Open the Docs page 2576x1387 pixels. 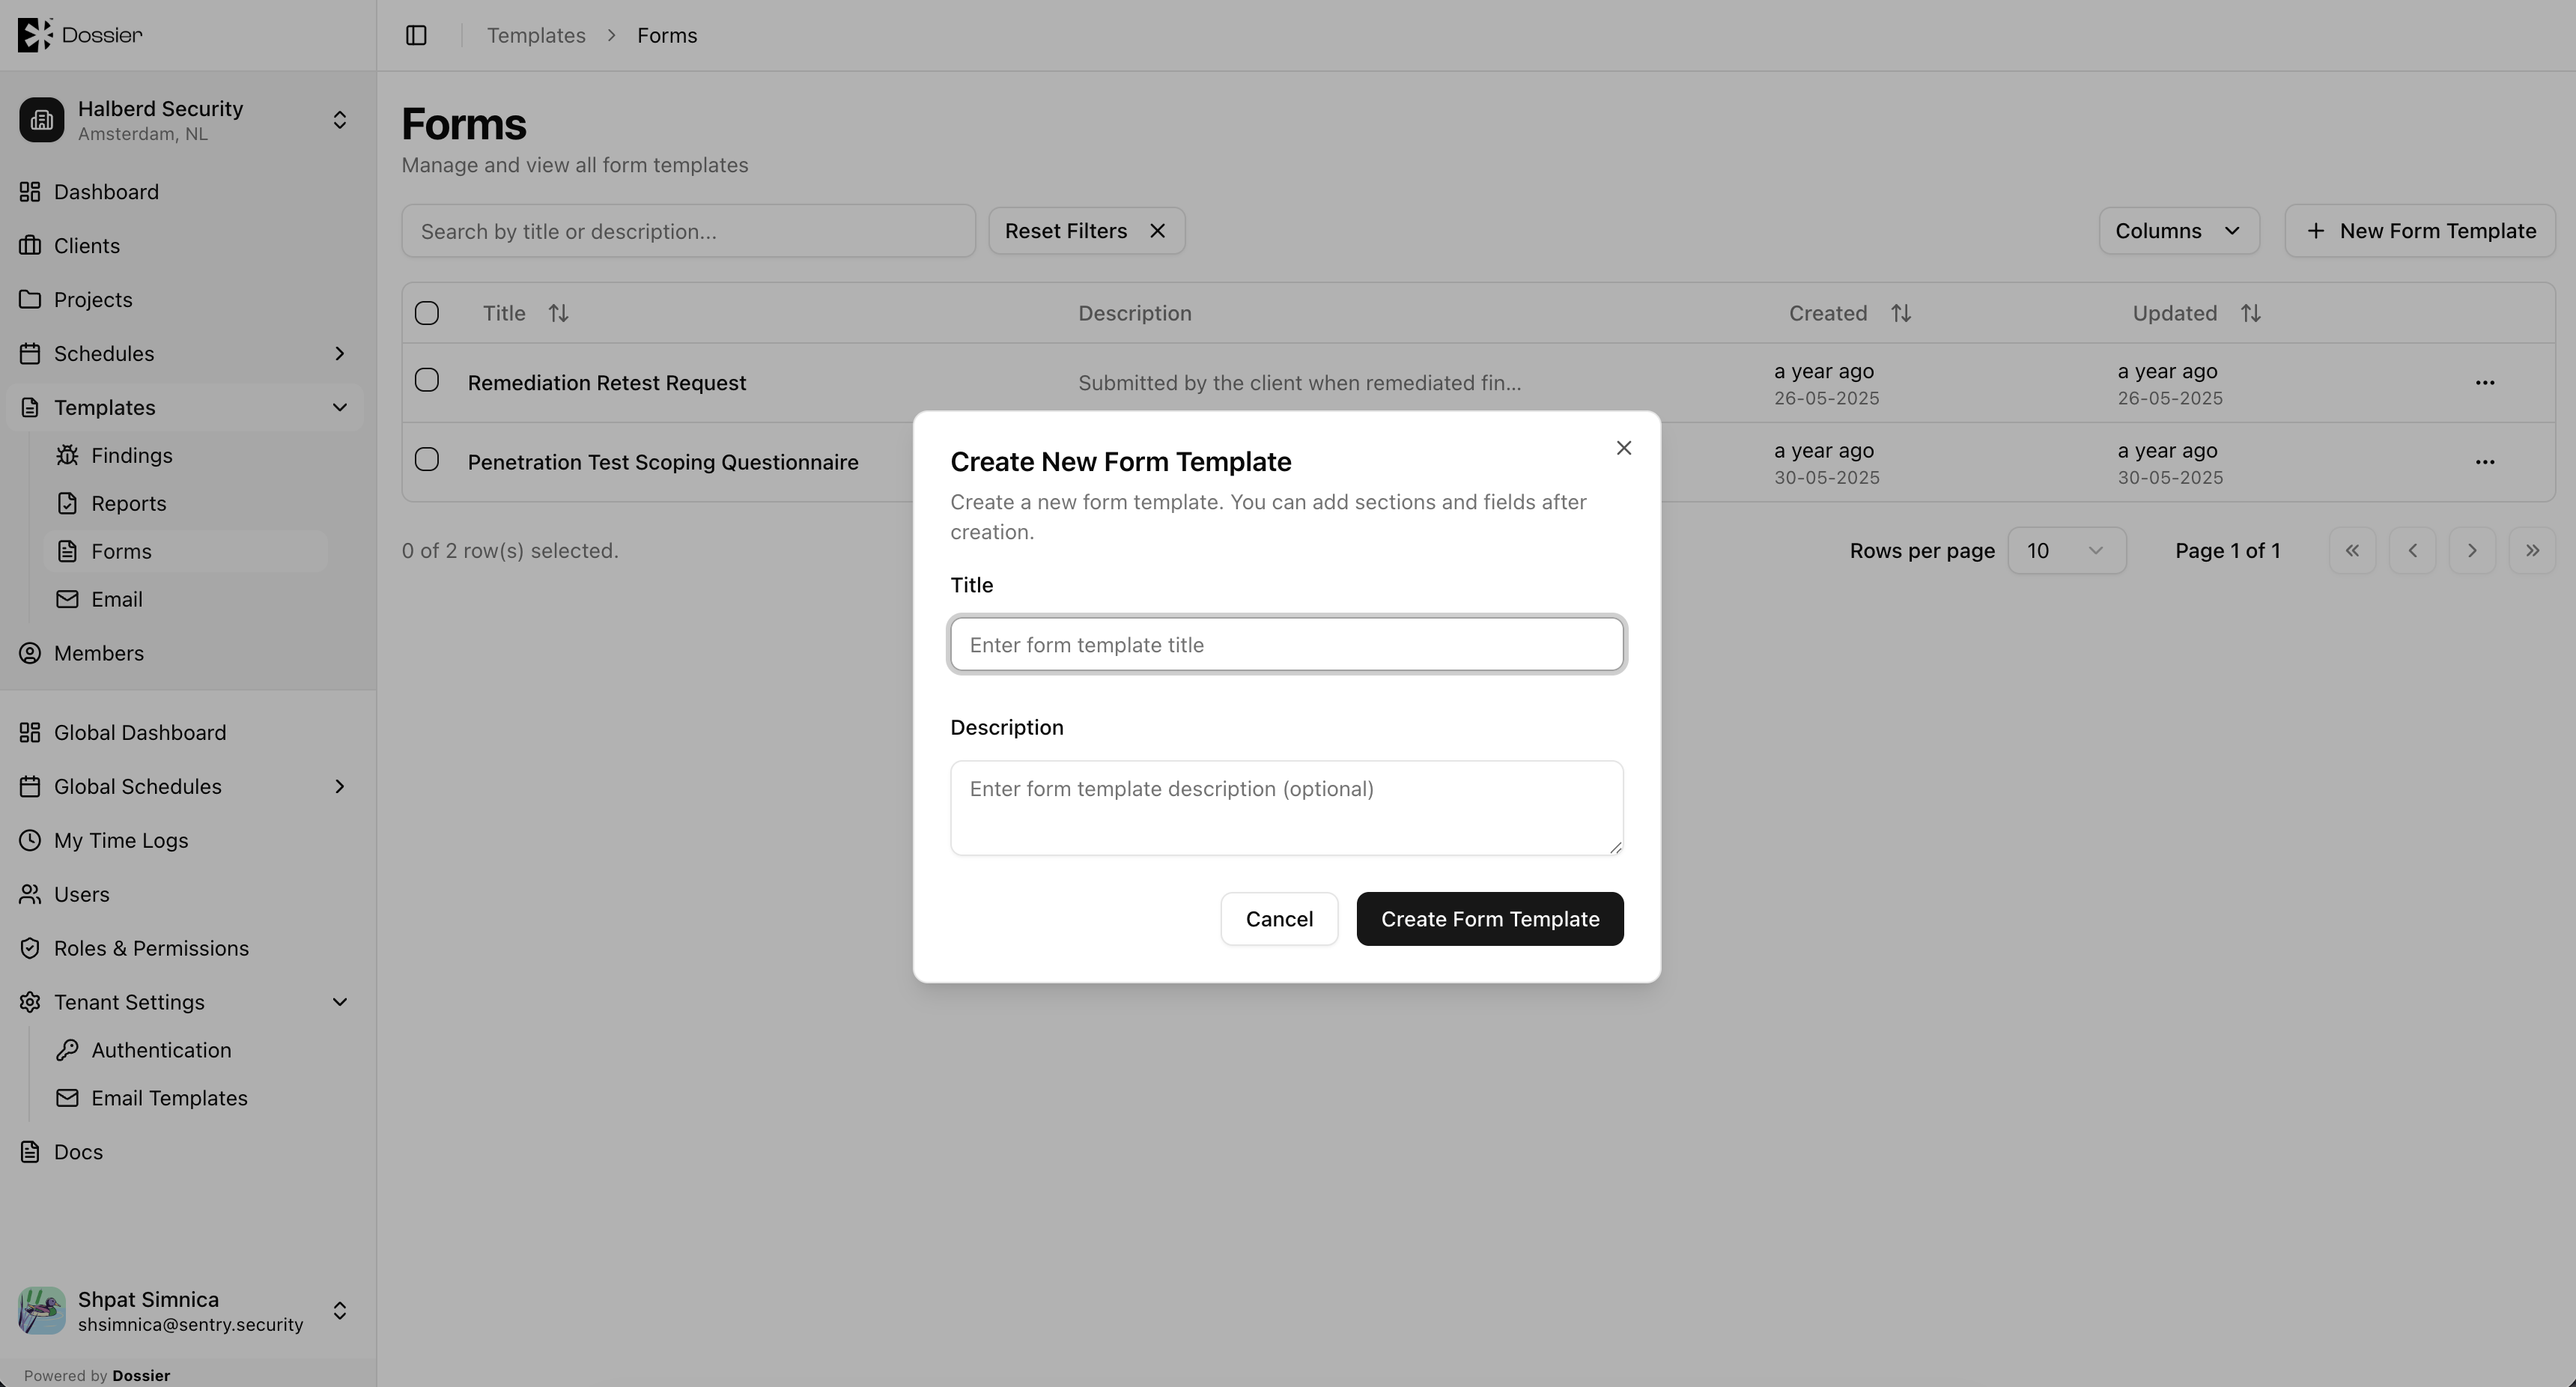185,1153
